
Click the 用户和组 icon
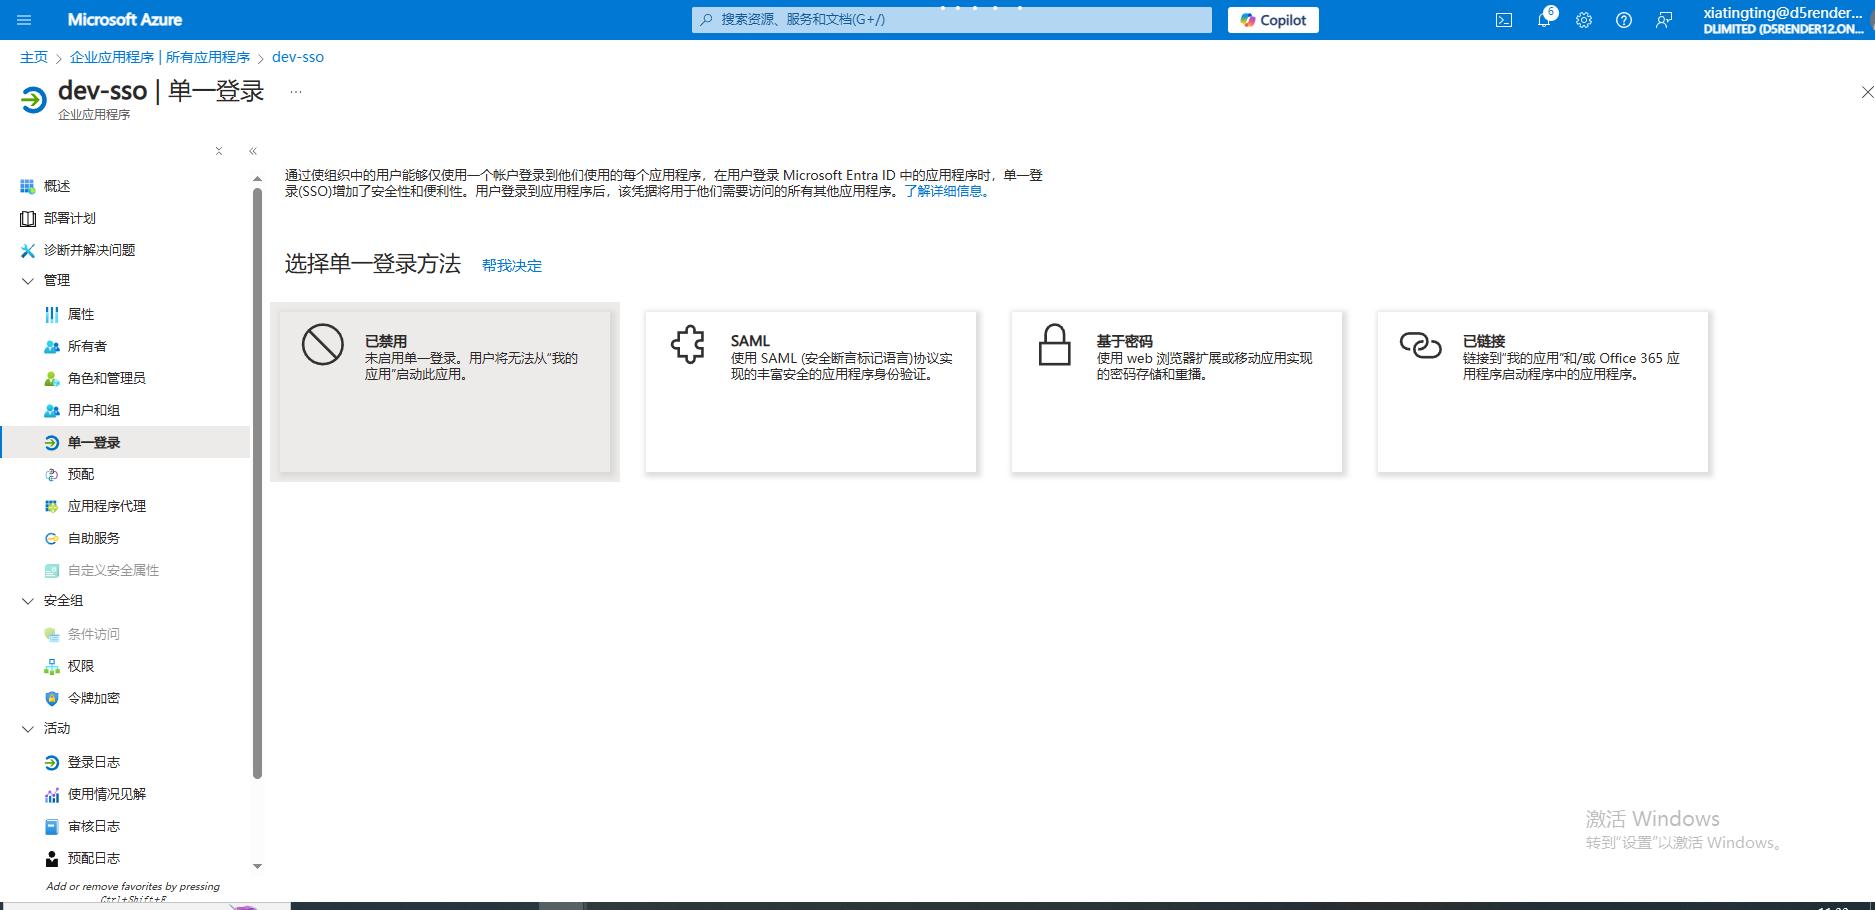(52, 411)
